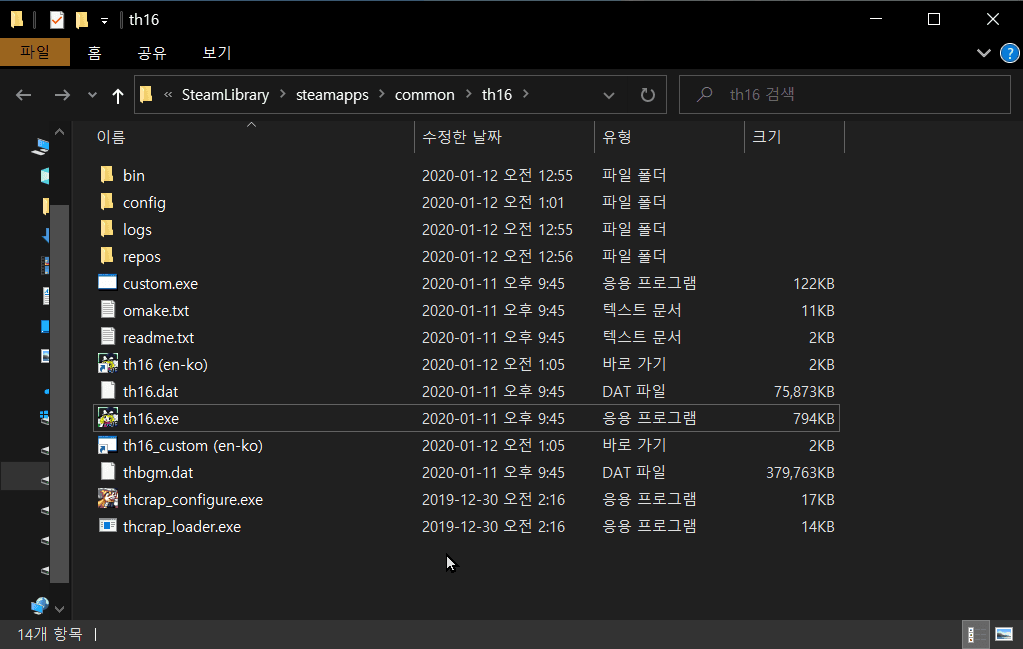Click custom.exe 122KB size cell
Viewport: 1023px width, 649px height.
pos(814,284)
